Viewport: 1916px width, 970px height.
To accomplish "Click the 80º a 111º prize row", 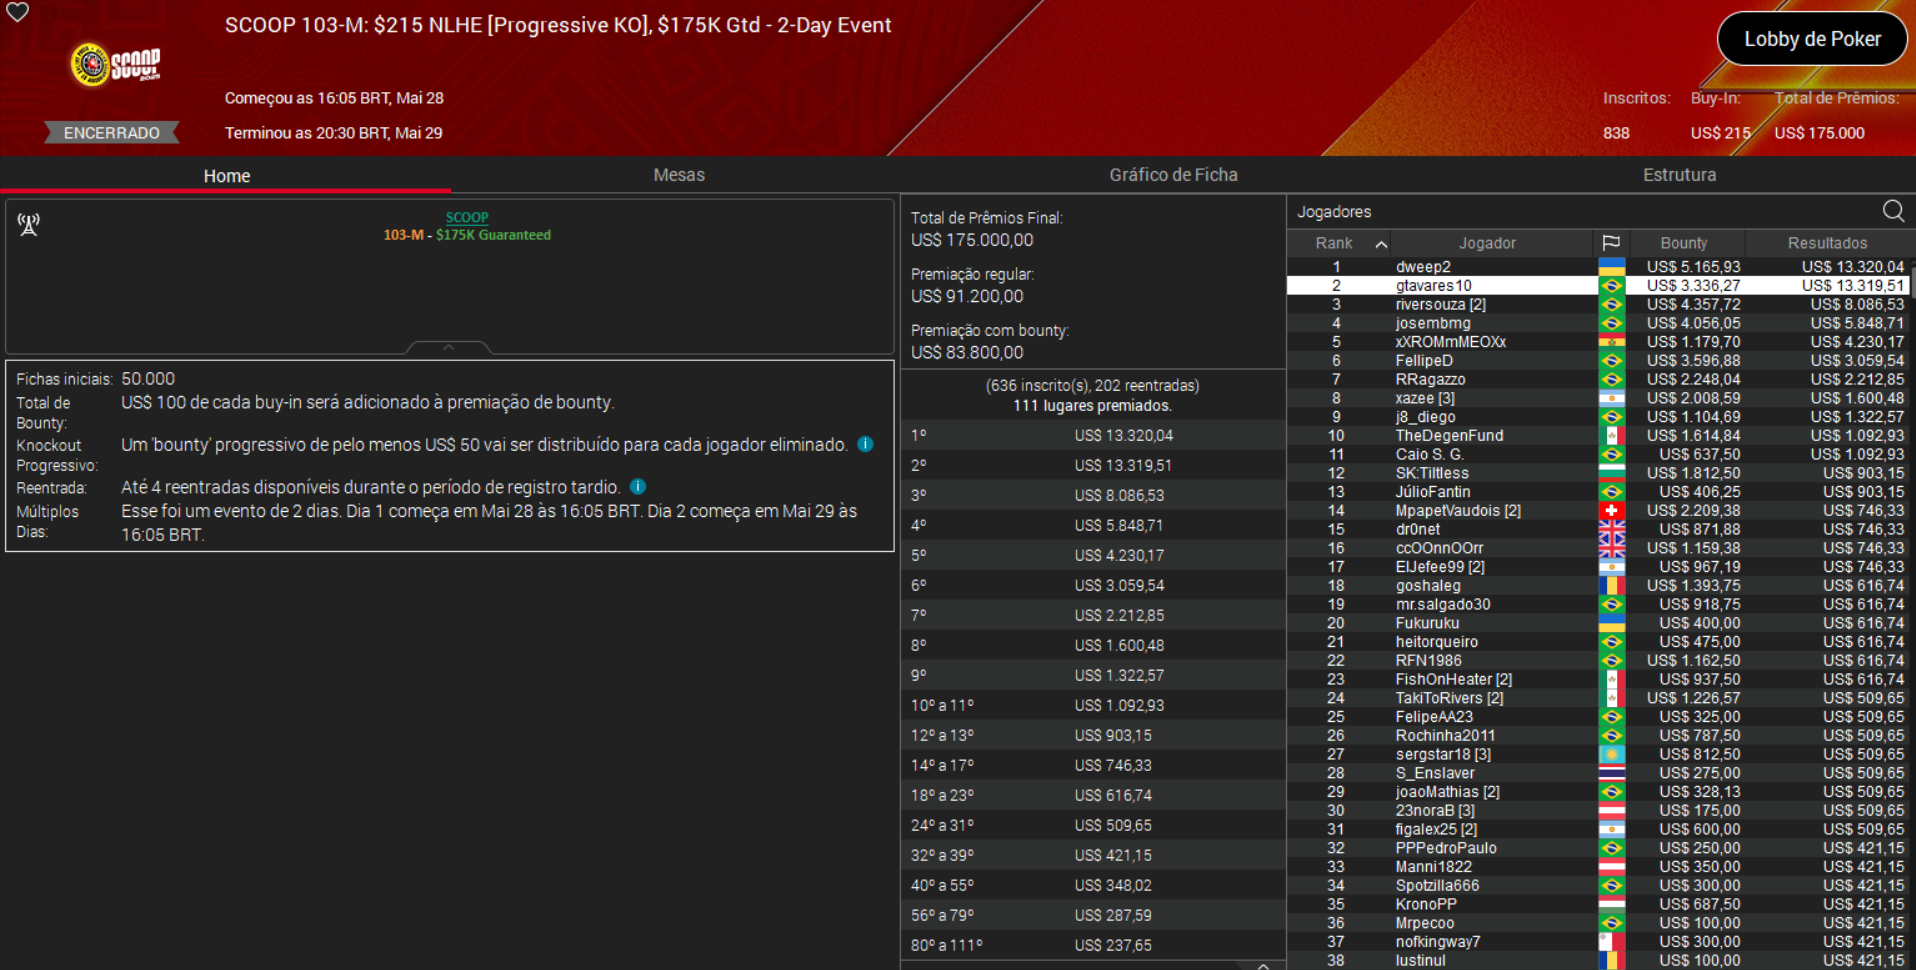I will (1093, 945).
